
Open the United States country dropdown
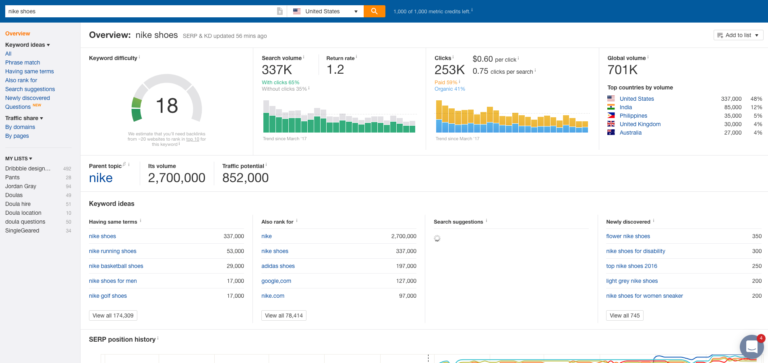click(x=325, y=11)
